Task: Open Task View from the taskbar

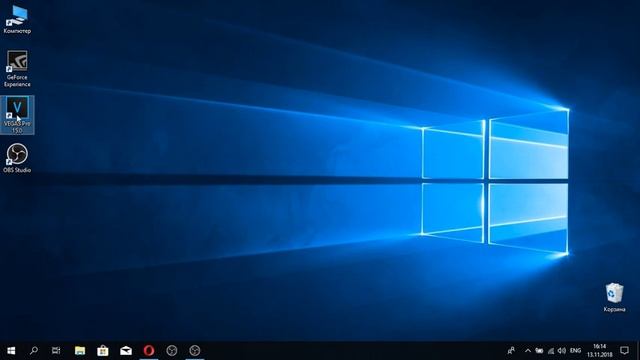Action: coord(56,351)
